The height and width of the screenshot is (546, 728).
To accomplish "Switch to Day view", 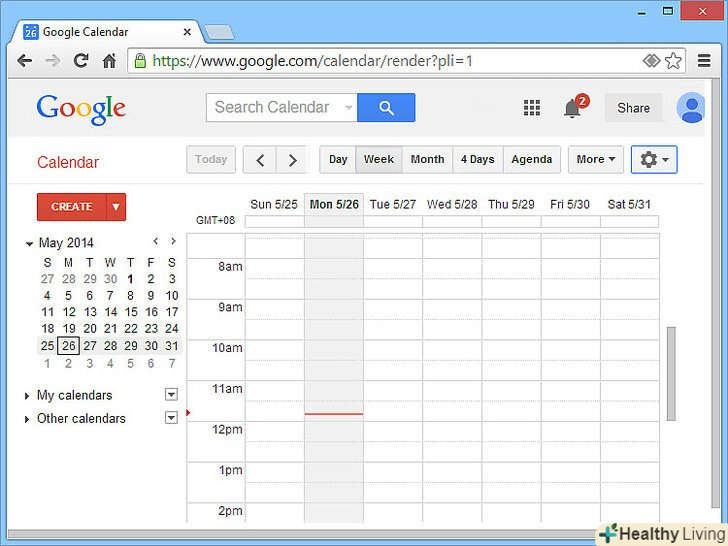I will coord(338,160).
